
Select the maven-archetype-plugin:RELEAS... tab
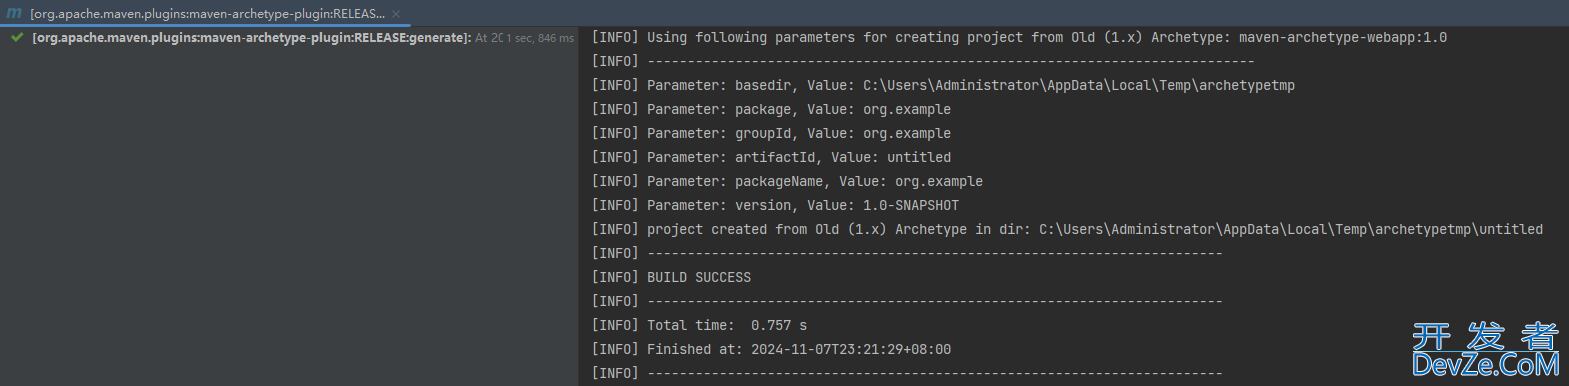click(x=207, y=14)
